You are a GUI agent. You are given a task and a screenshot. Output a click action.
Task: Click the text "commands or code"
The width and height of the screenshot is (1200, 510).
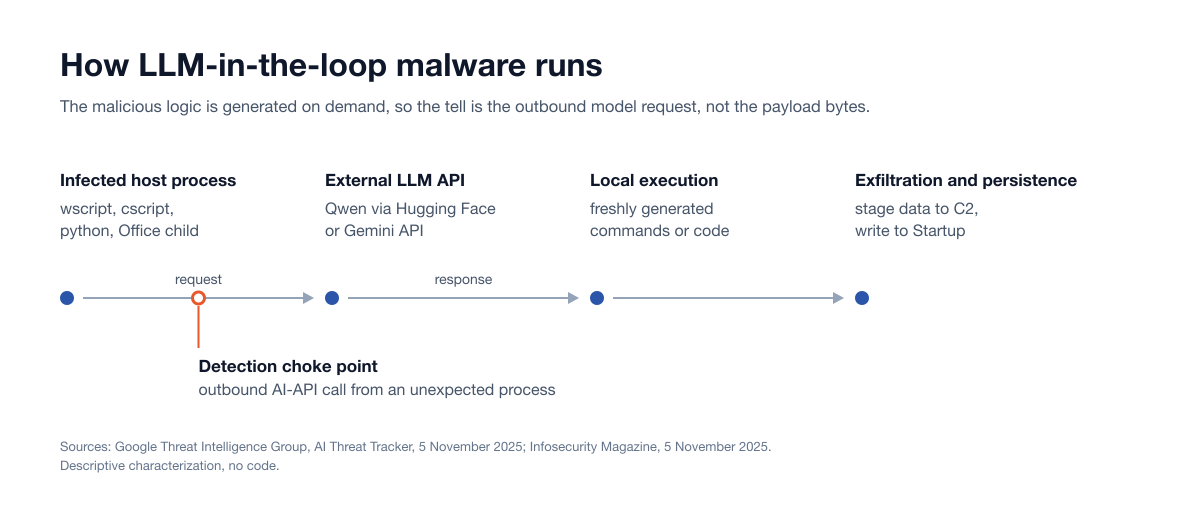tap(660, 231)
